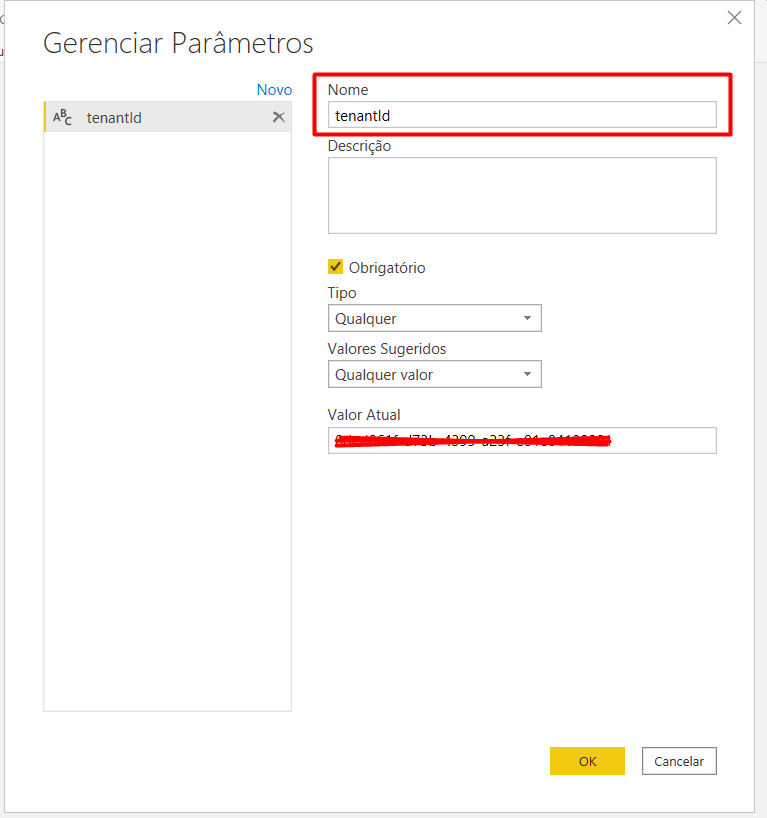Click the Novo link to add a parameter
The height and width of the screenshot is (818, 767).
coord(274,90)
